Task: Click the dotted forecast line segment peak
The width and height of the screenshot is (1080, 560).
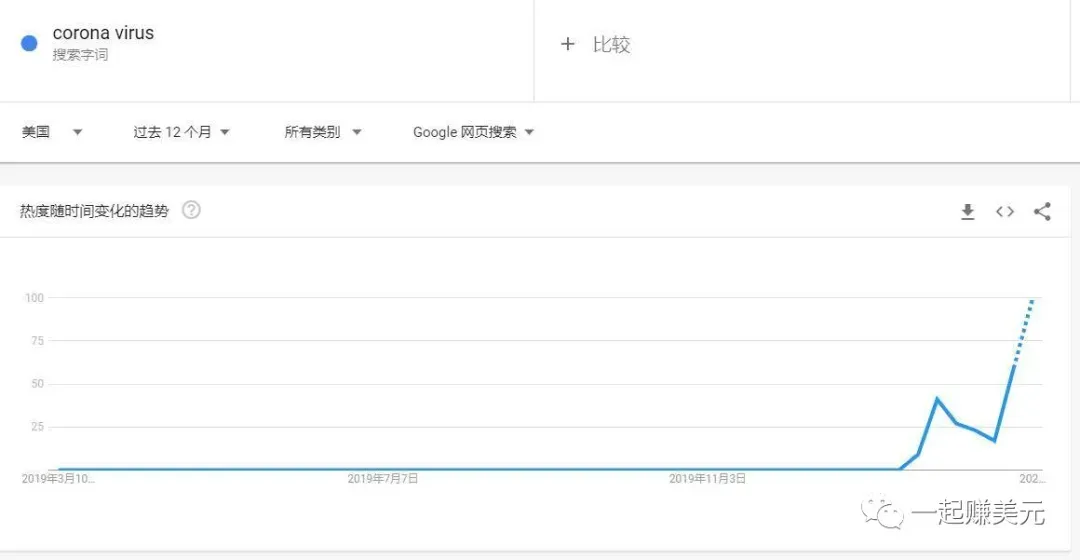Action: [x=1032, y=301]
